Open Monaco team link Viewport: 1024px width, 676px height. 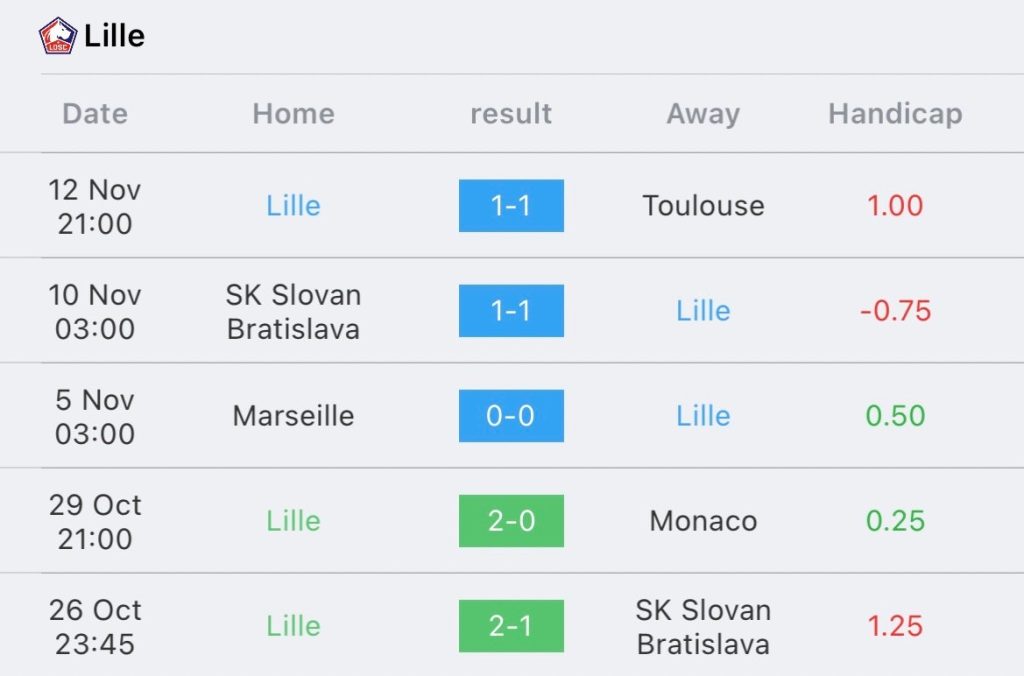point(703,521)
